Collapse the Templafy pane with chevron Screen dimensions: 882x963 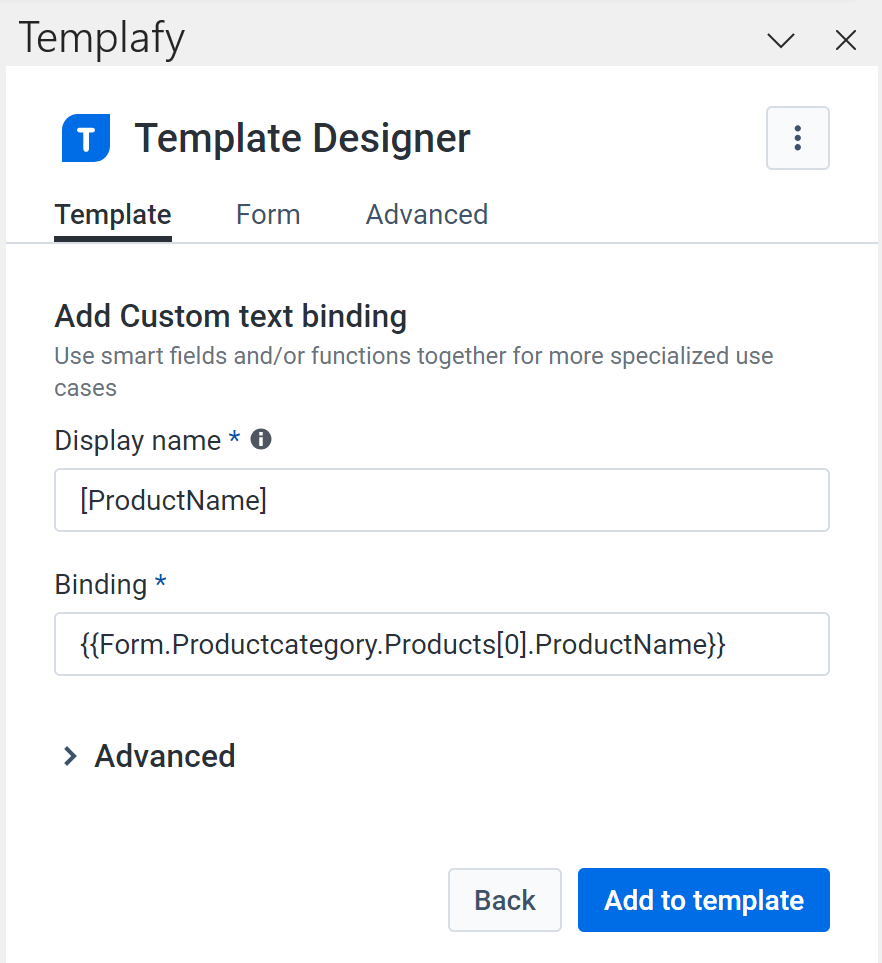tap(781, 41)
